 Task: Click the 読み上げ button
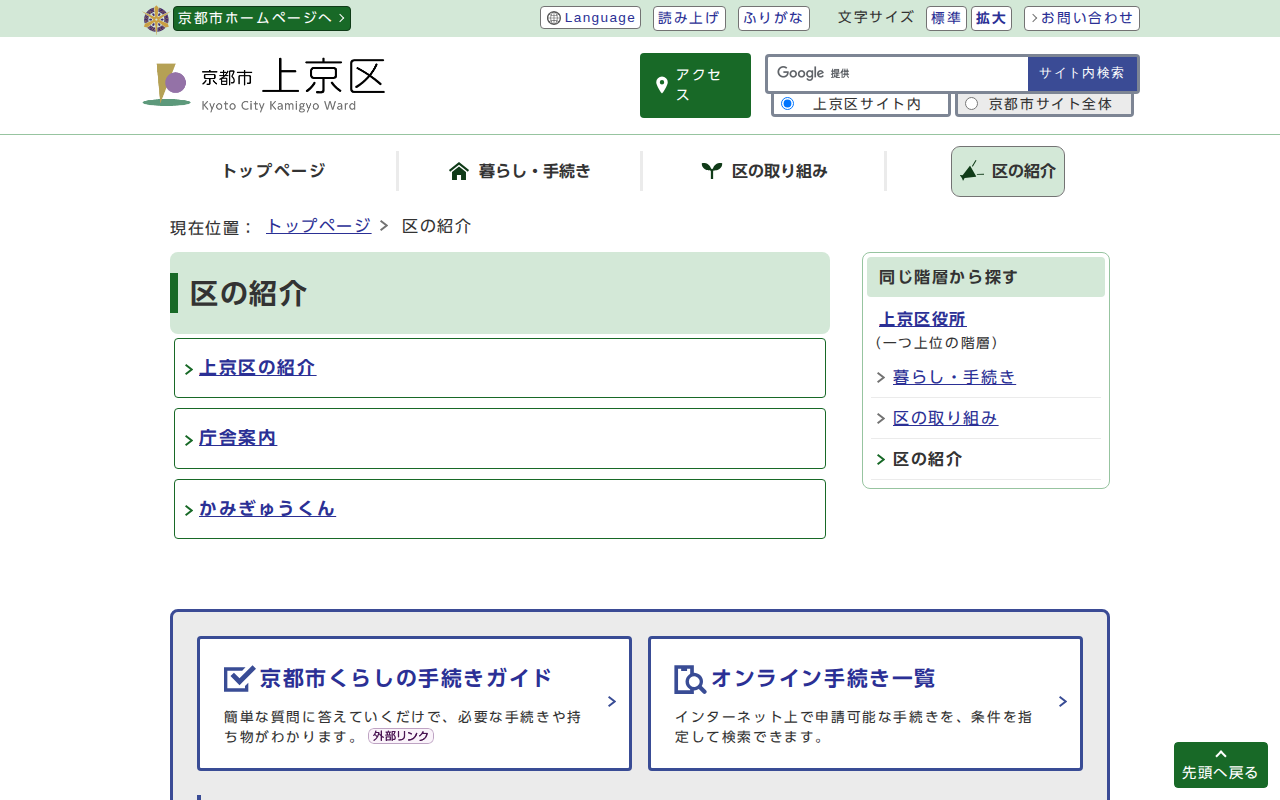coord(690,18)
